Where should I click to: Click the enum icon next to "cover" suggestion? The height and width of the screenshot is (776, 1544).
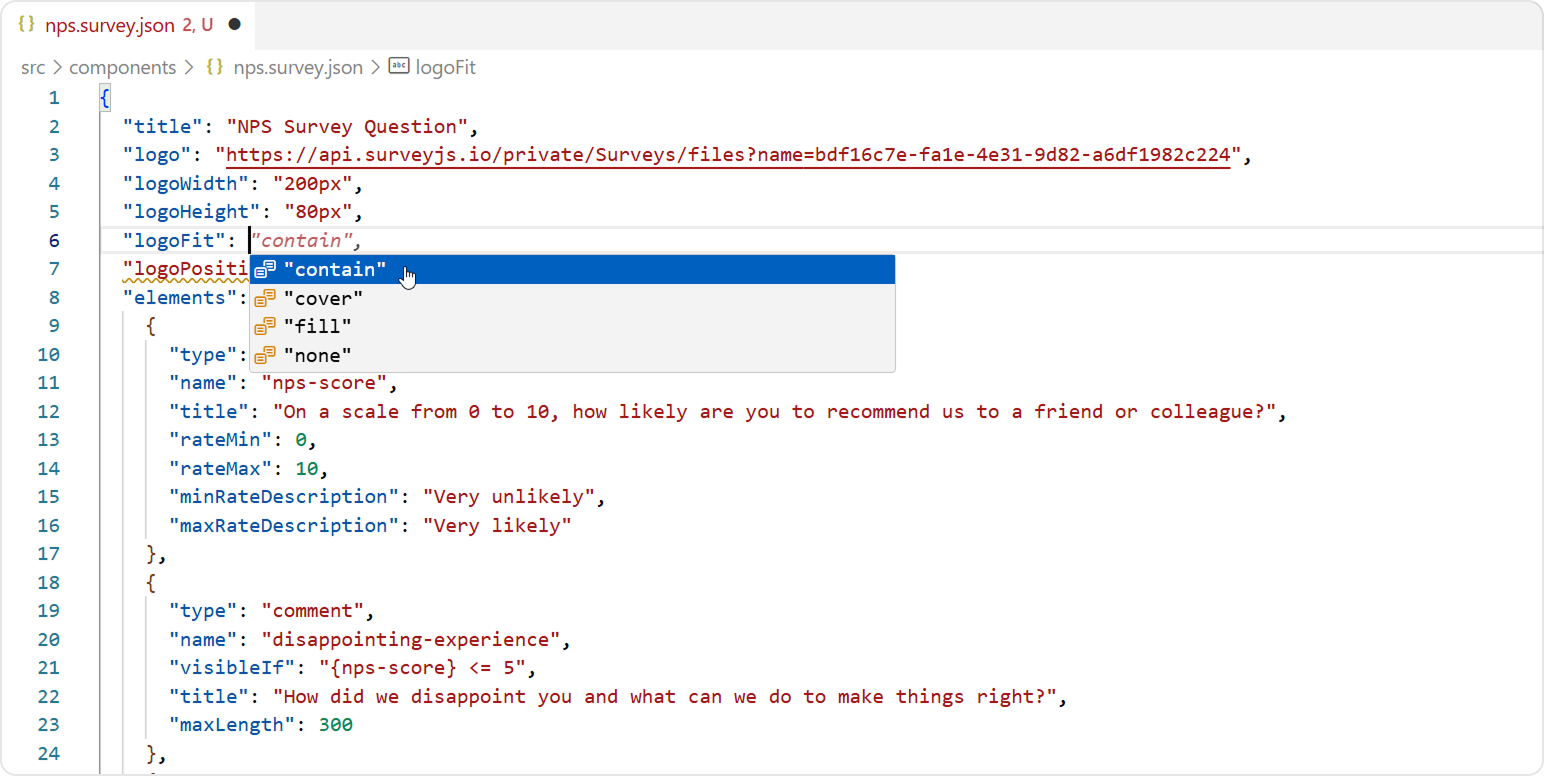coord(264,297)
